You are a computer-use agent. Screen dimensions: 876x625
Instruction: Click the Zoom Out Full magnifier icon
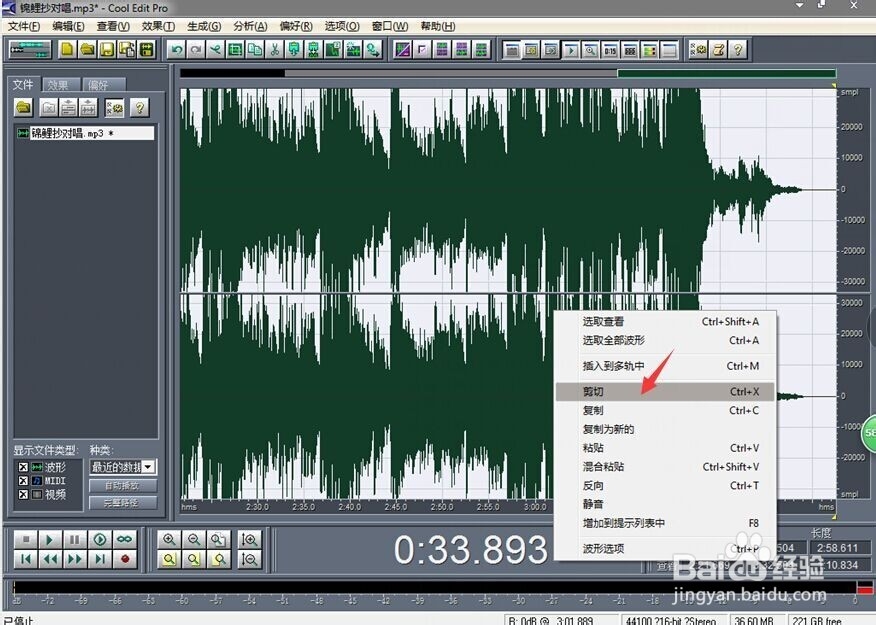[218, 540]
